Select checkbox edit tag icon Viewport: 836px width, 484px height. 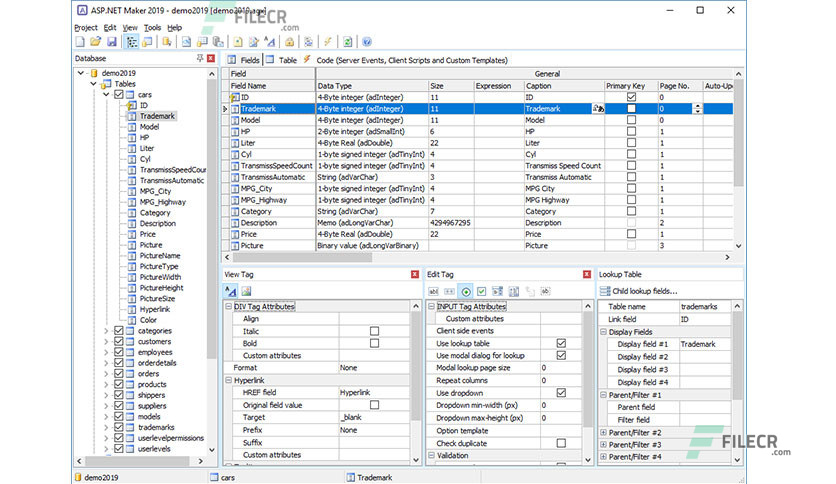[481, 291]
